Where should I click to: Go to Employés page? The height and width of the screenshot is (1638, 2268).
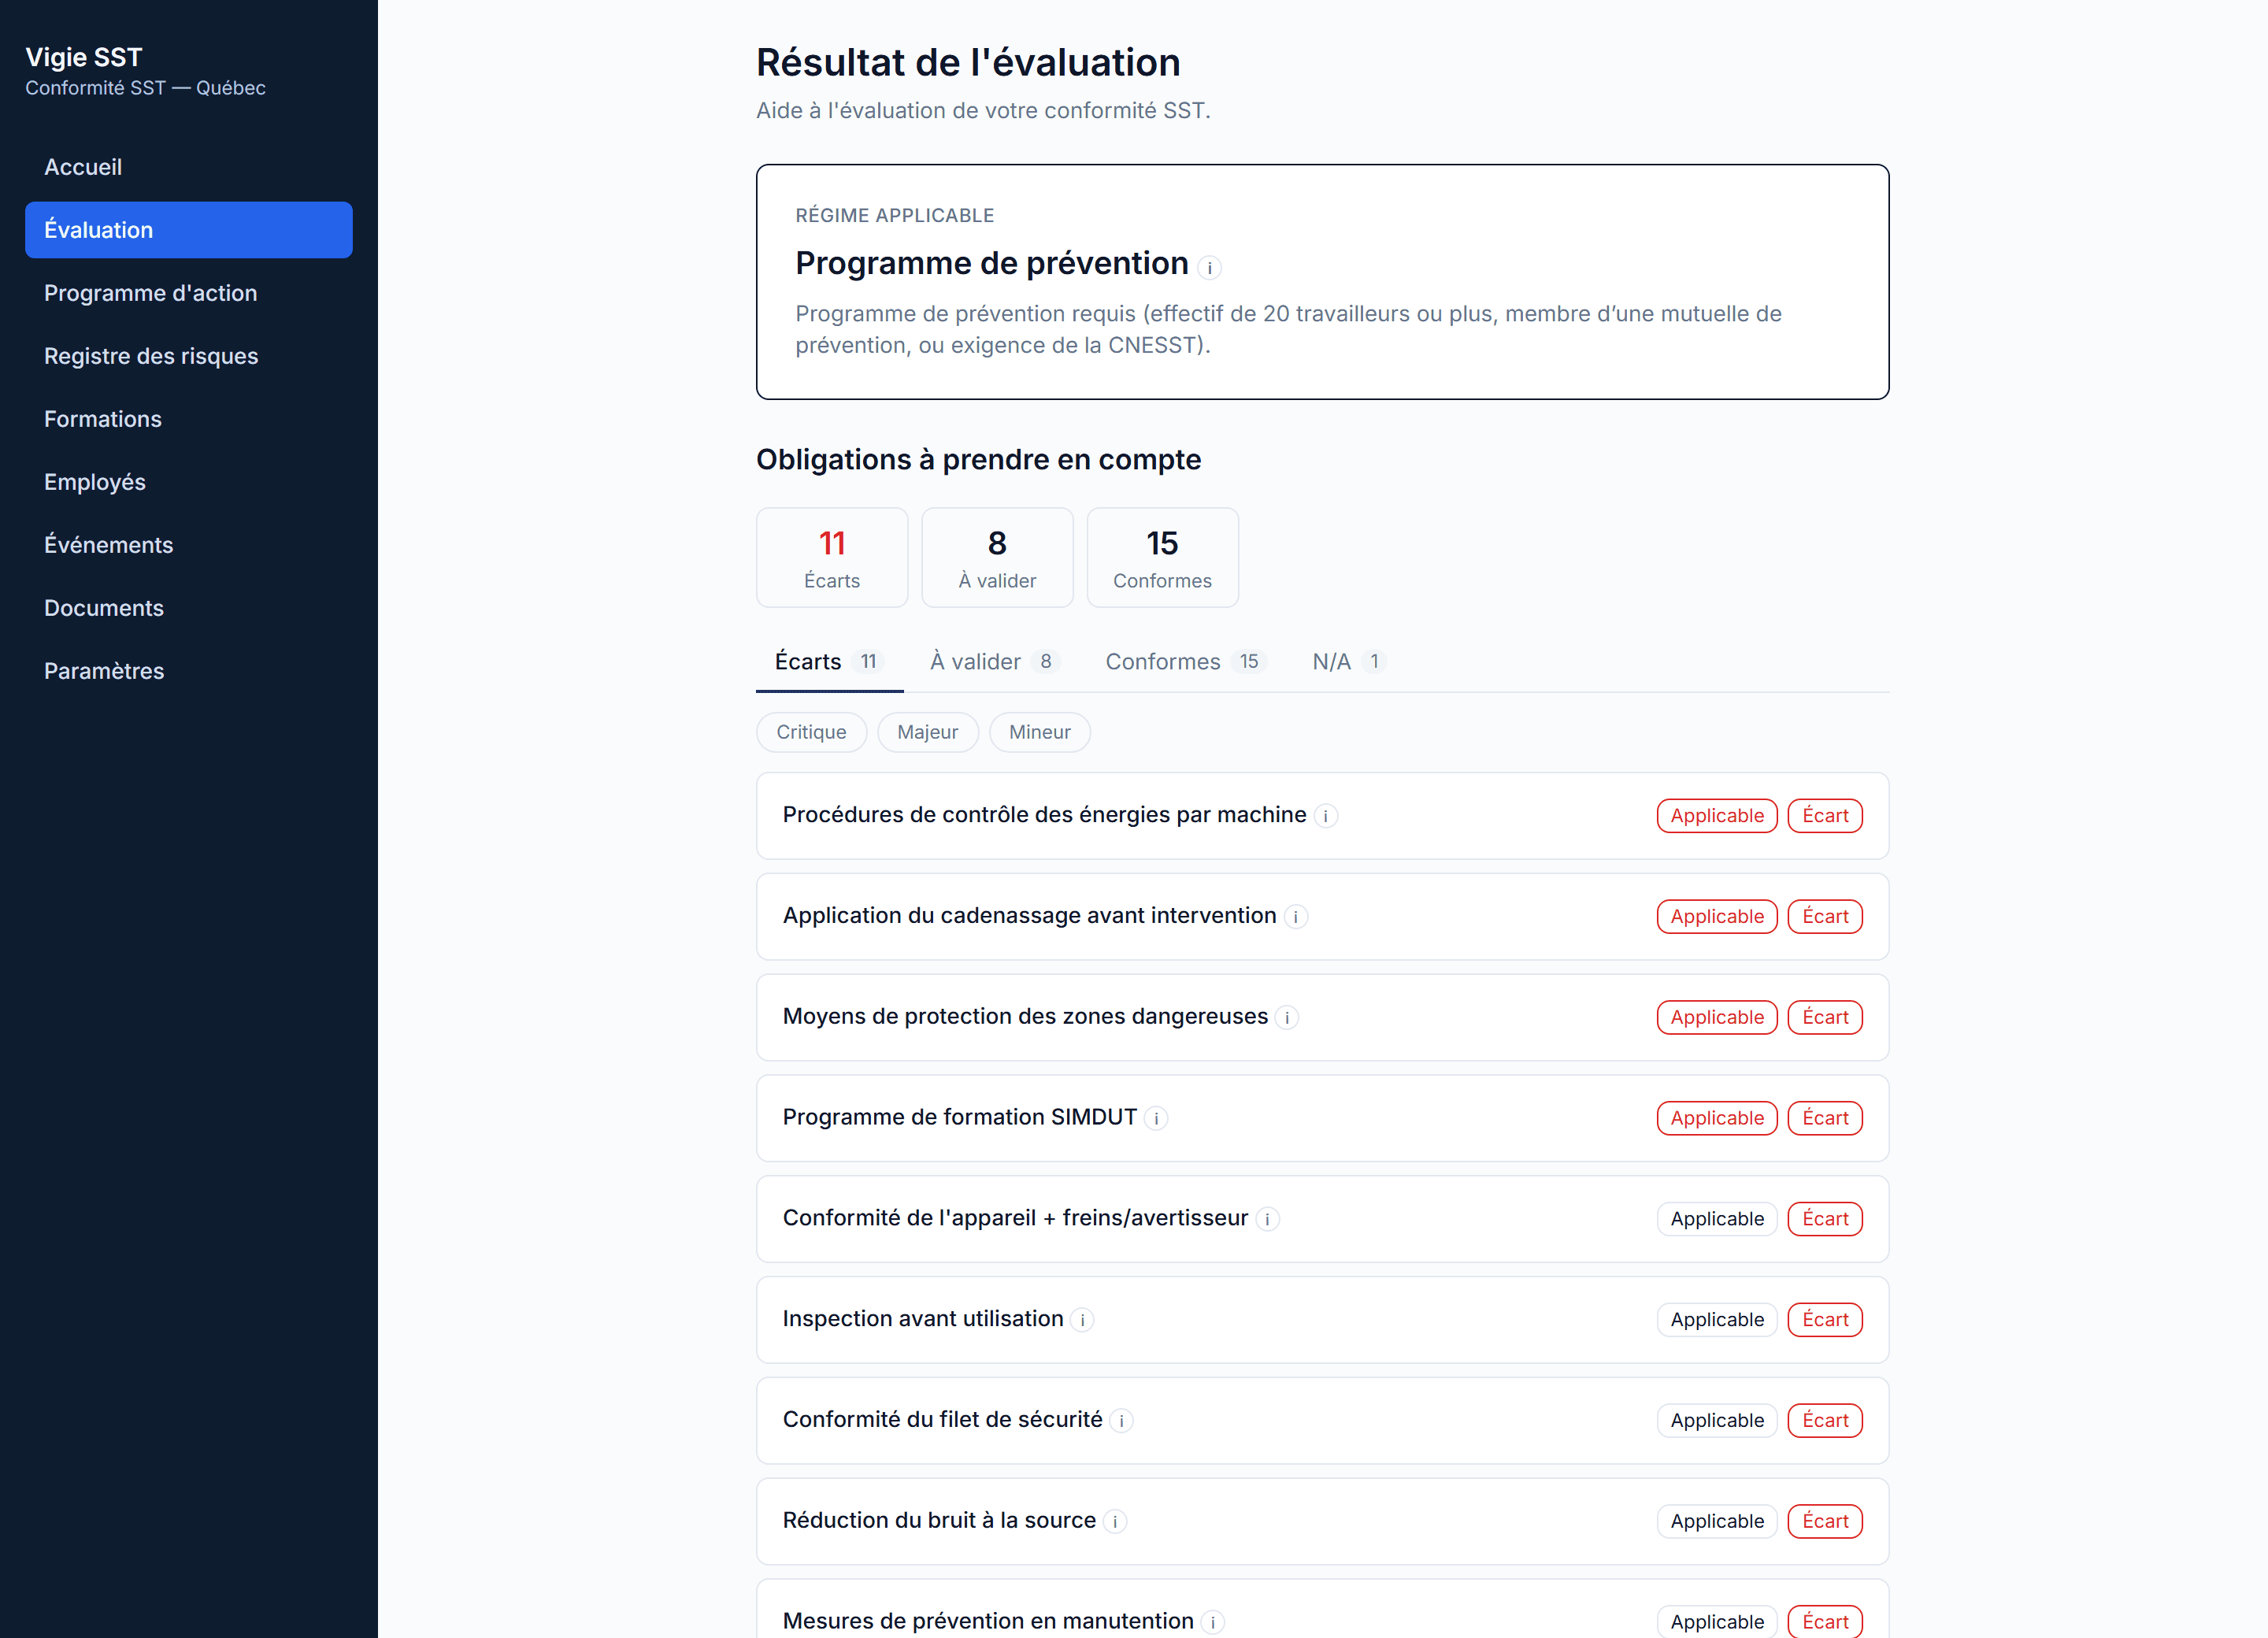[x=189, y=482]
